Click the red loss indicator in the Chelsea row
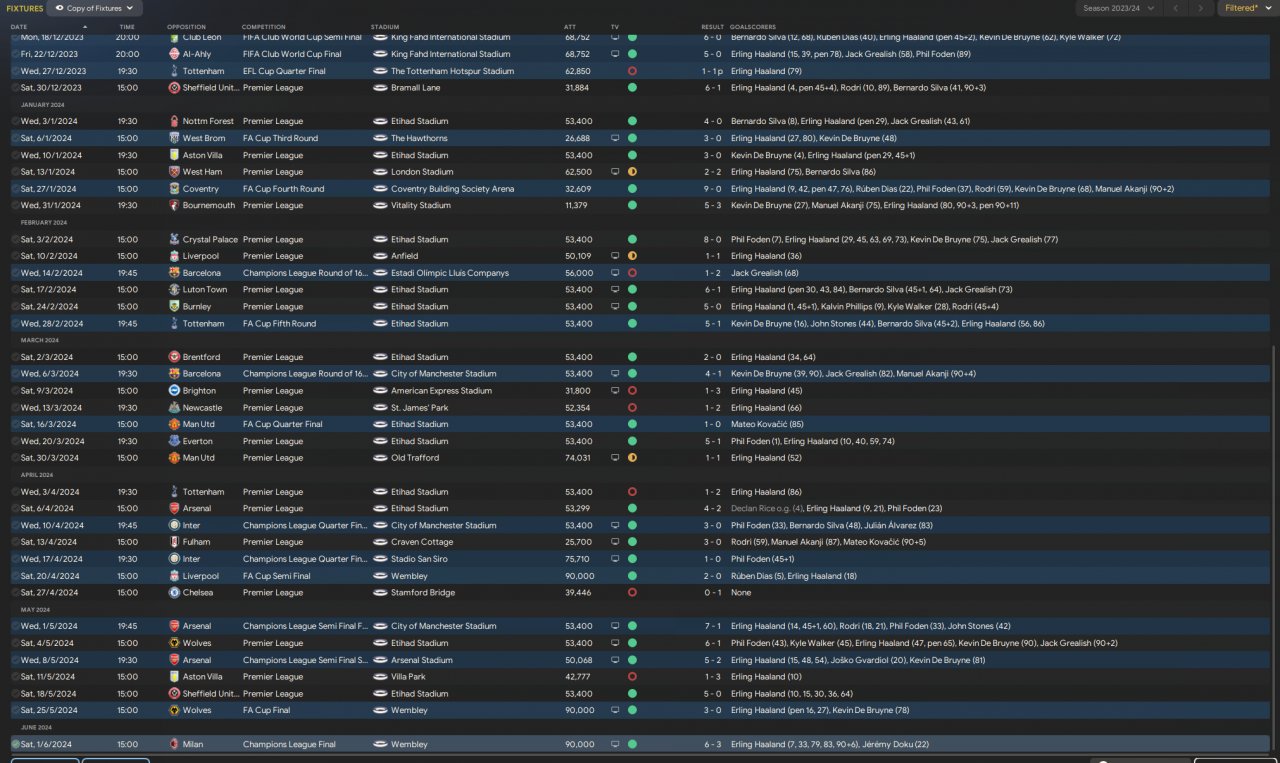The image size is (1280, 763). [x=632, y=592]
